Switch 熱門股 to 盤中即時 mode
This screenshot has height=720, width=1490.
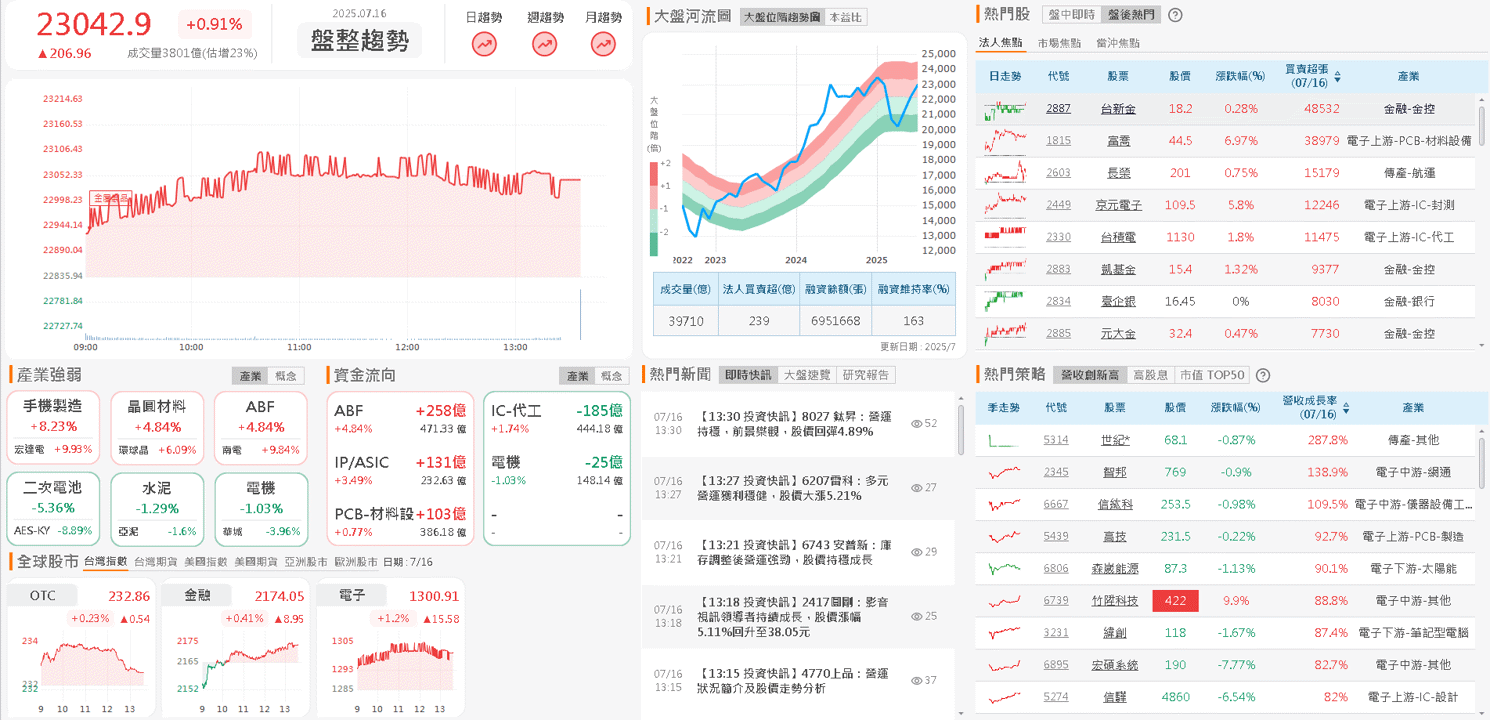[1072, 15]
